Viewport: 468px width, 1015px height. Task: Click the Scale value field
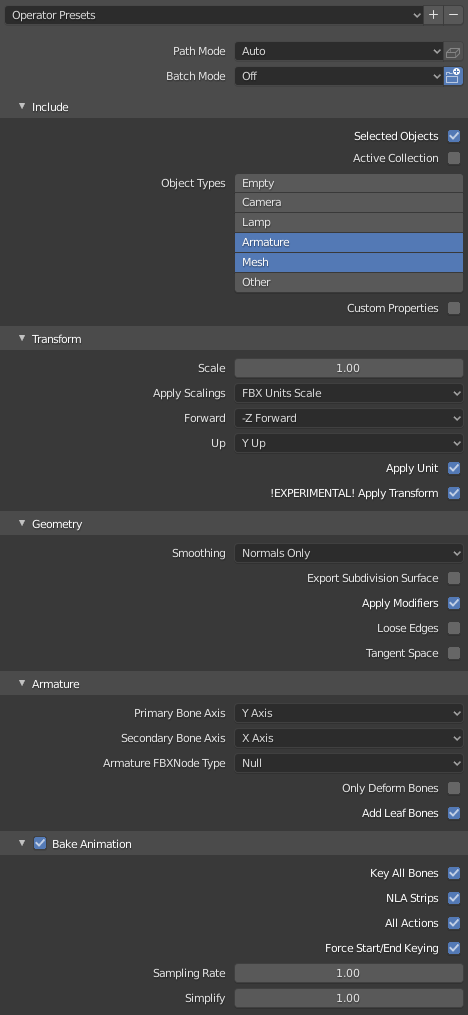pyautogui.click(x=349, y=368)
